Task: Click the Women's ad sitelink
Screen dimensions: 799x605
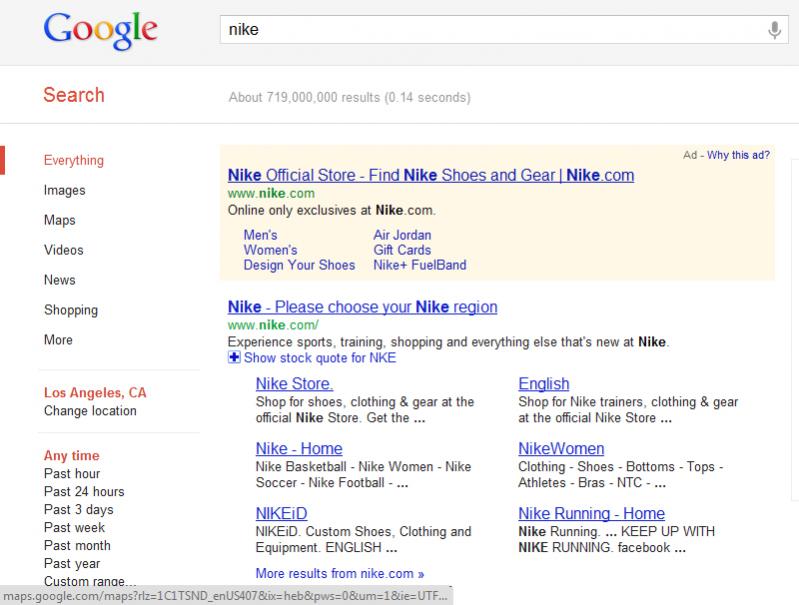Action: click(x=271, y=250)
